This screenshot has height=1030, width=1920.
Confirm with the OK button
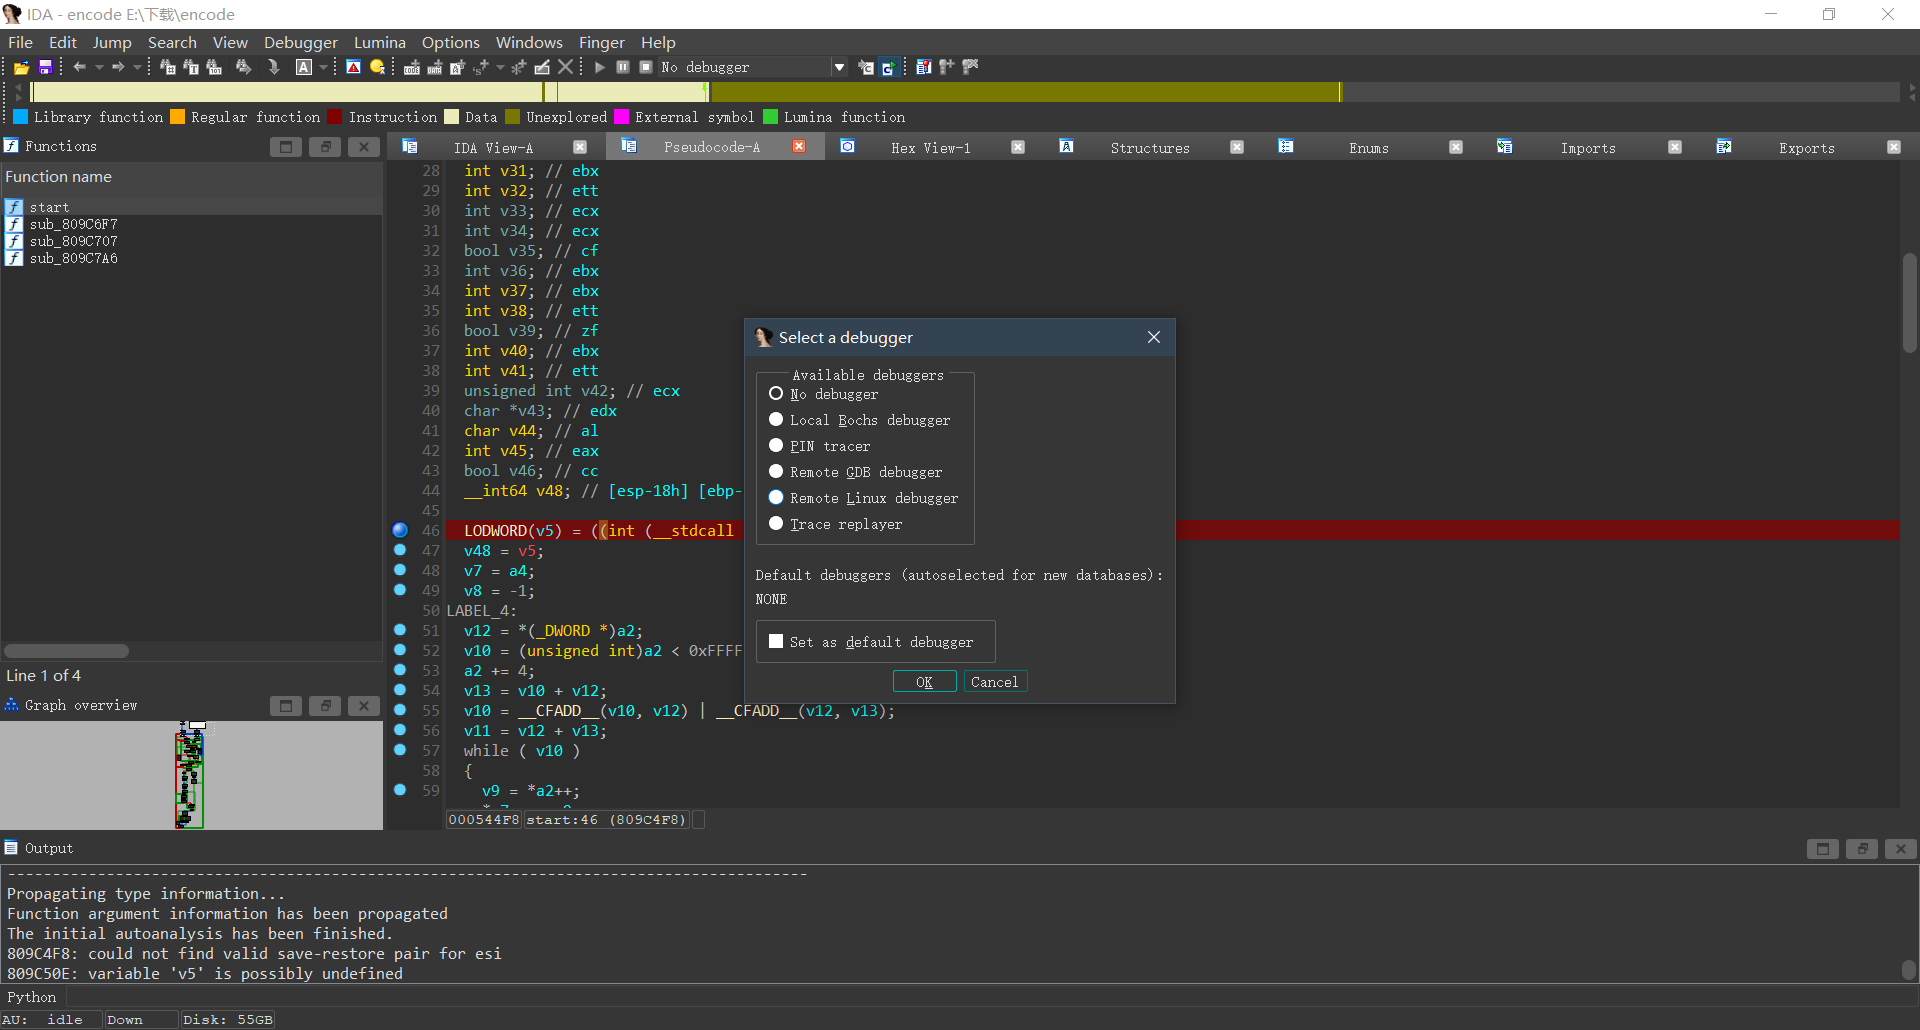924,682
